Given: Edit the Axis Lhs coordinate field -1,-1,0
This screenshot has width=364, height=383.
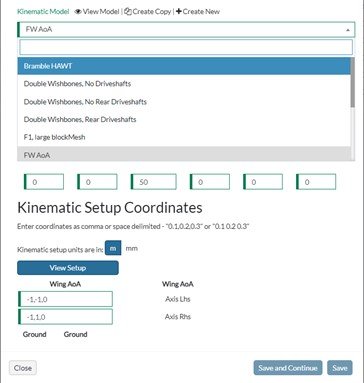Looking at the screenshot, I should tap(65, 299).
